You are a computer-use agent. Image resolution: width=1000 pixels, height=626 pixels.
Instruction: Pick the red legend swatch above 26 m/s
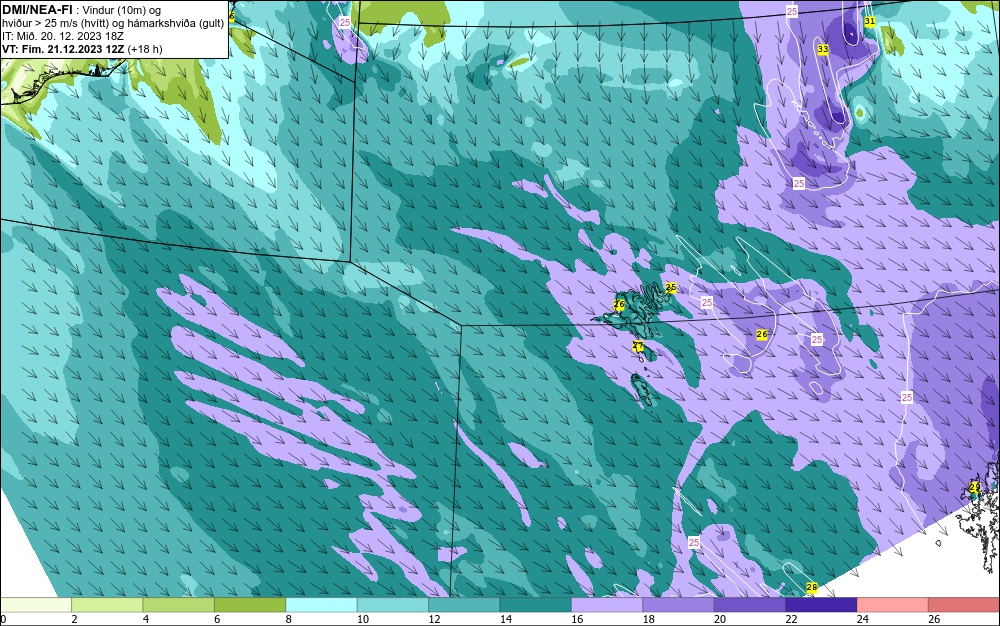(x=964, y=605)
